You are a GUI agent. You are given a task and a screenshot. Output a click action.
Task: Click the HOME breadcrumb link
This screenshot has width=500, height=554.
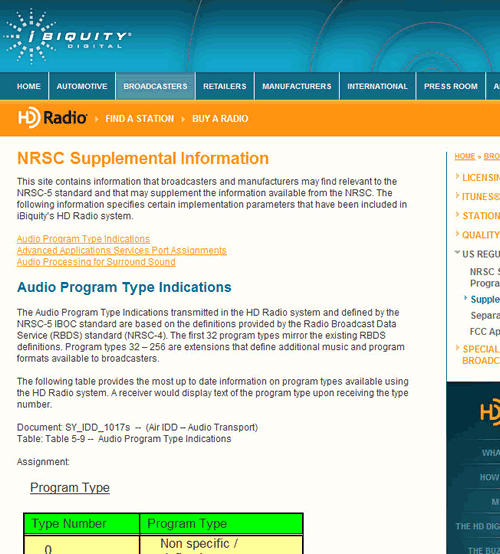465,156
